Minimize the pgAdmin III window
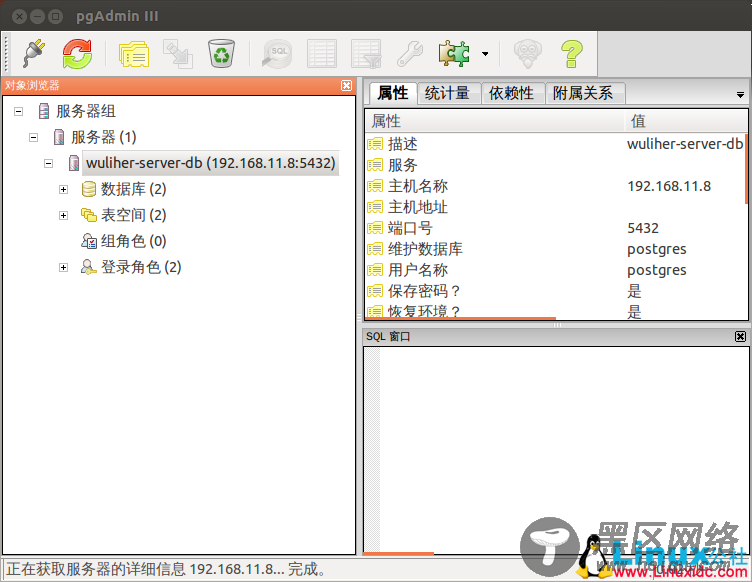 click(x=37, y=17)
